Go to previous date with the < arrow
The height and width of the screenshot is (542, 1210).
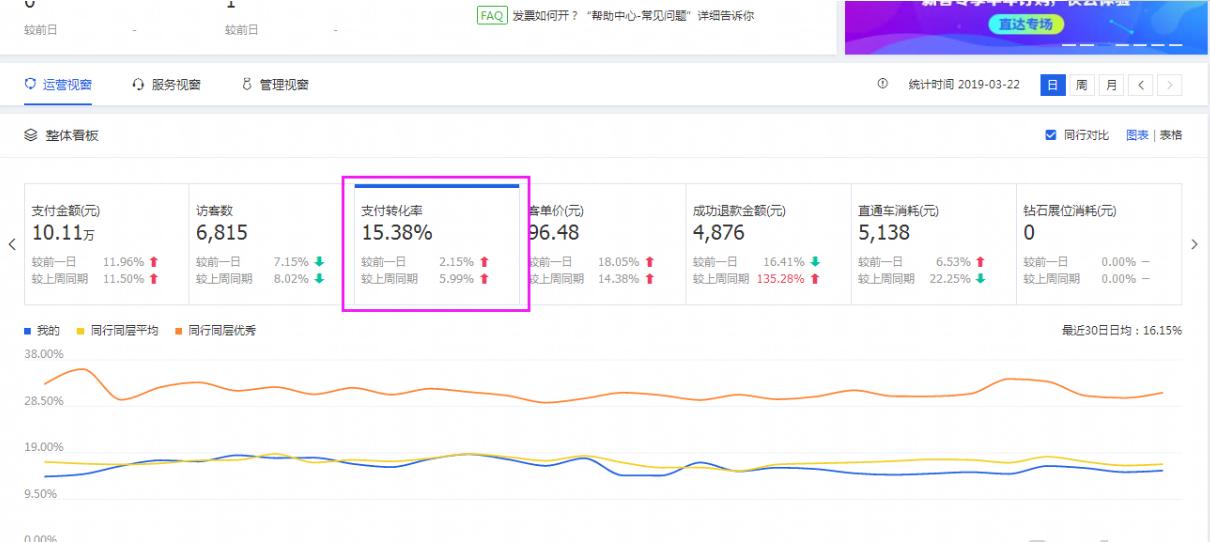pos(1140,85)
